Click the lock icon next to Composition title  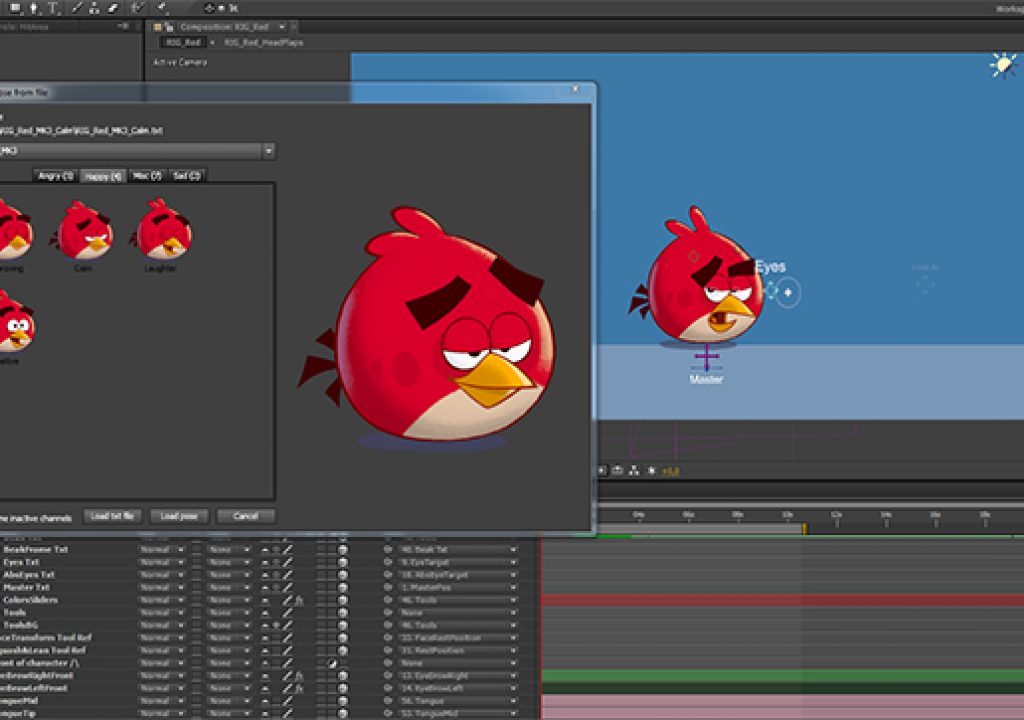(169, 27)
